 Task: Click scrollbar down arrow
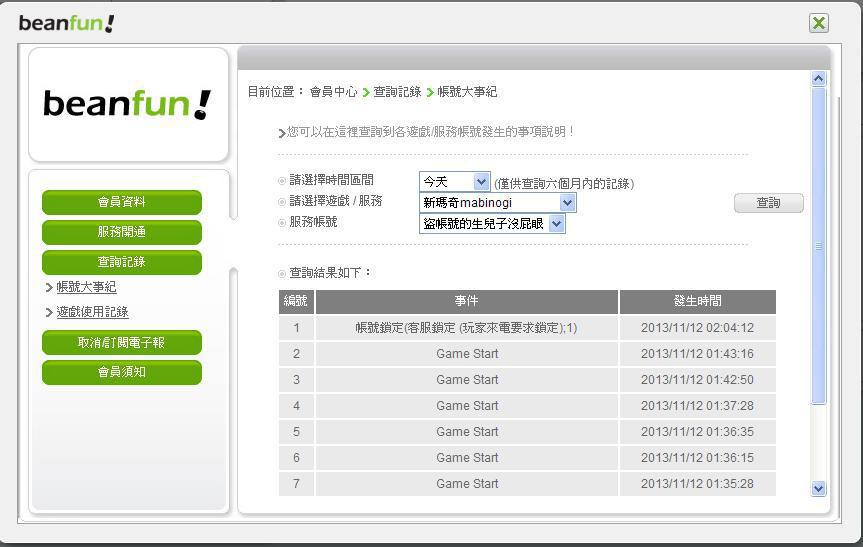click(818, 488)
